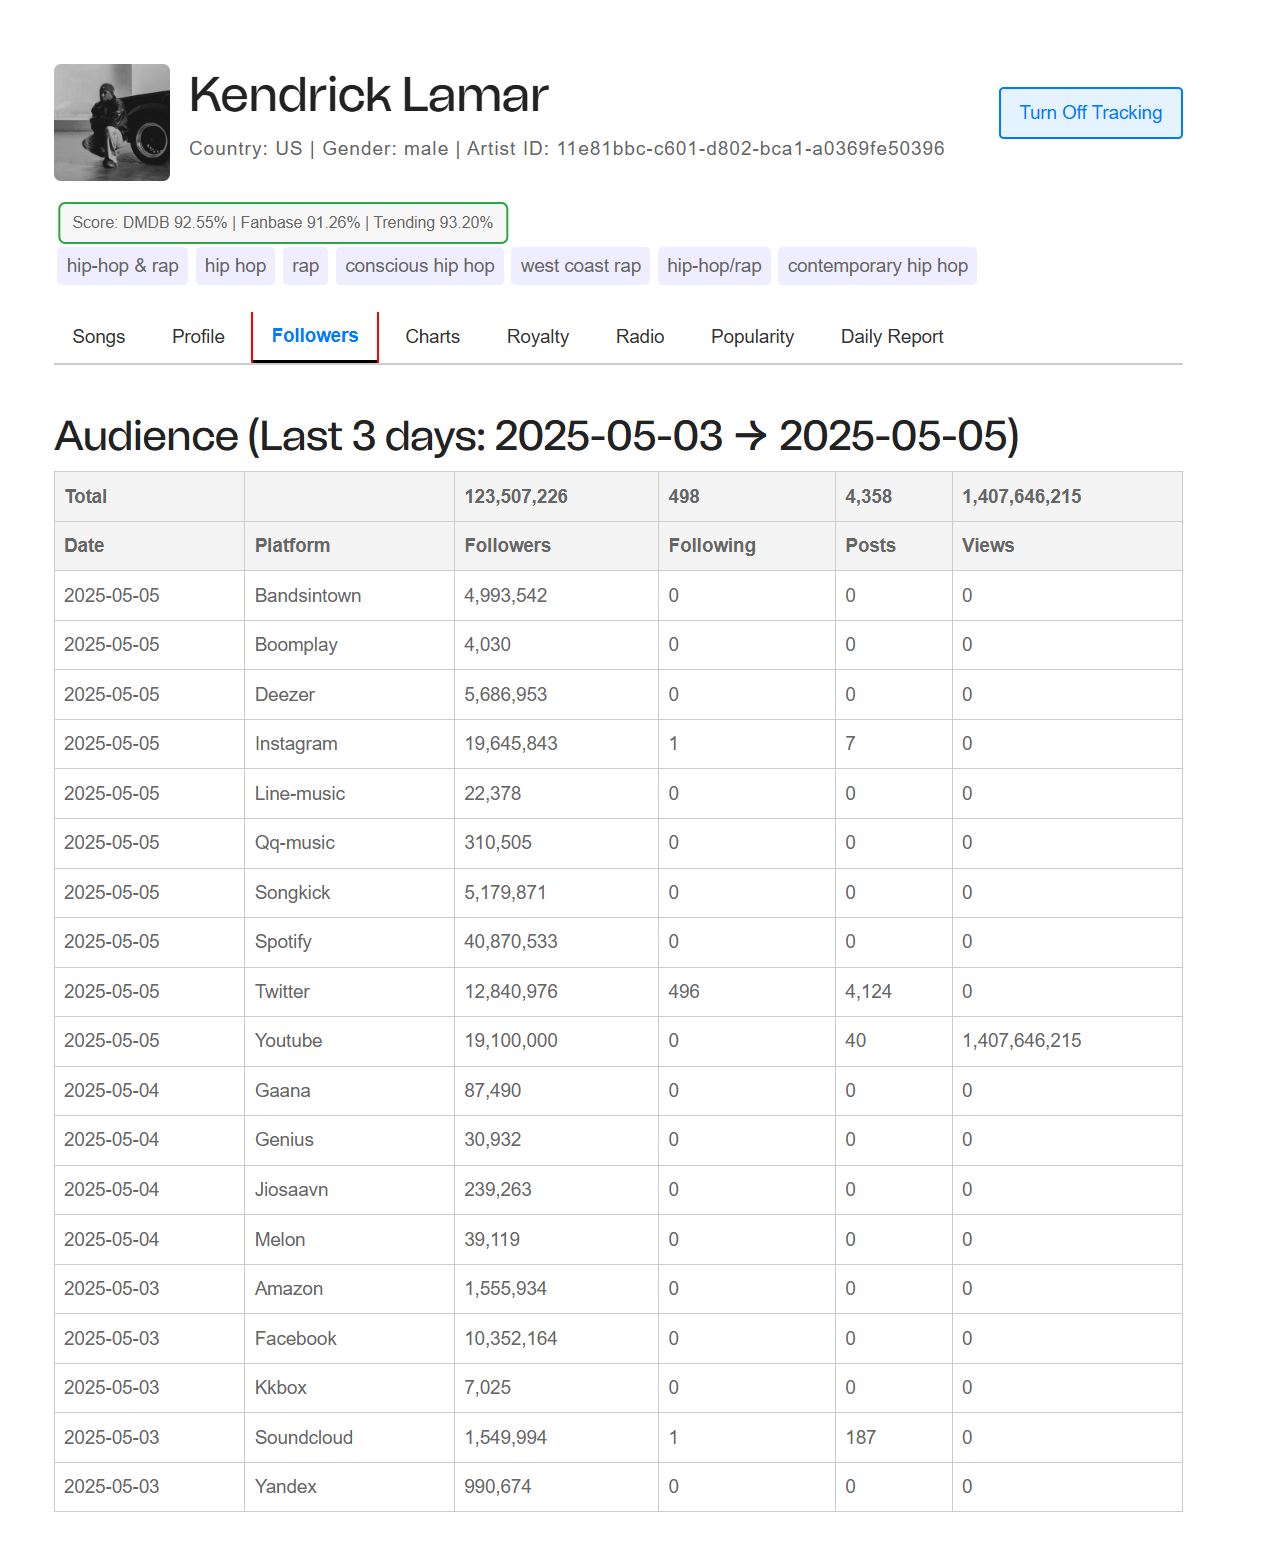Click total followers value 123,507,226
The image size is (1276, 1541).
(516, 497)
